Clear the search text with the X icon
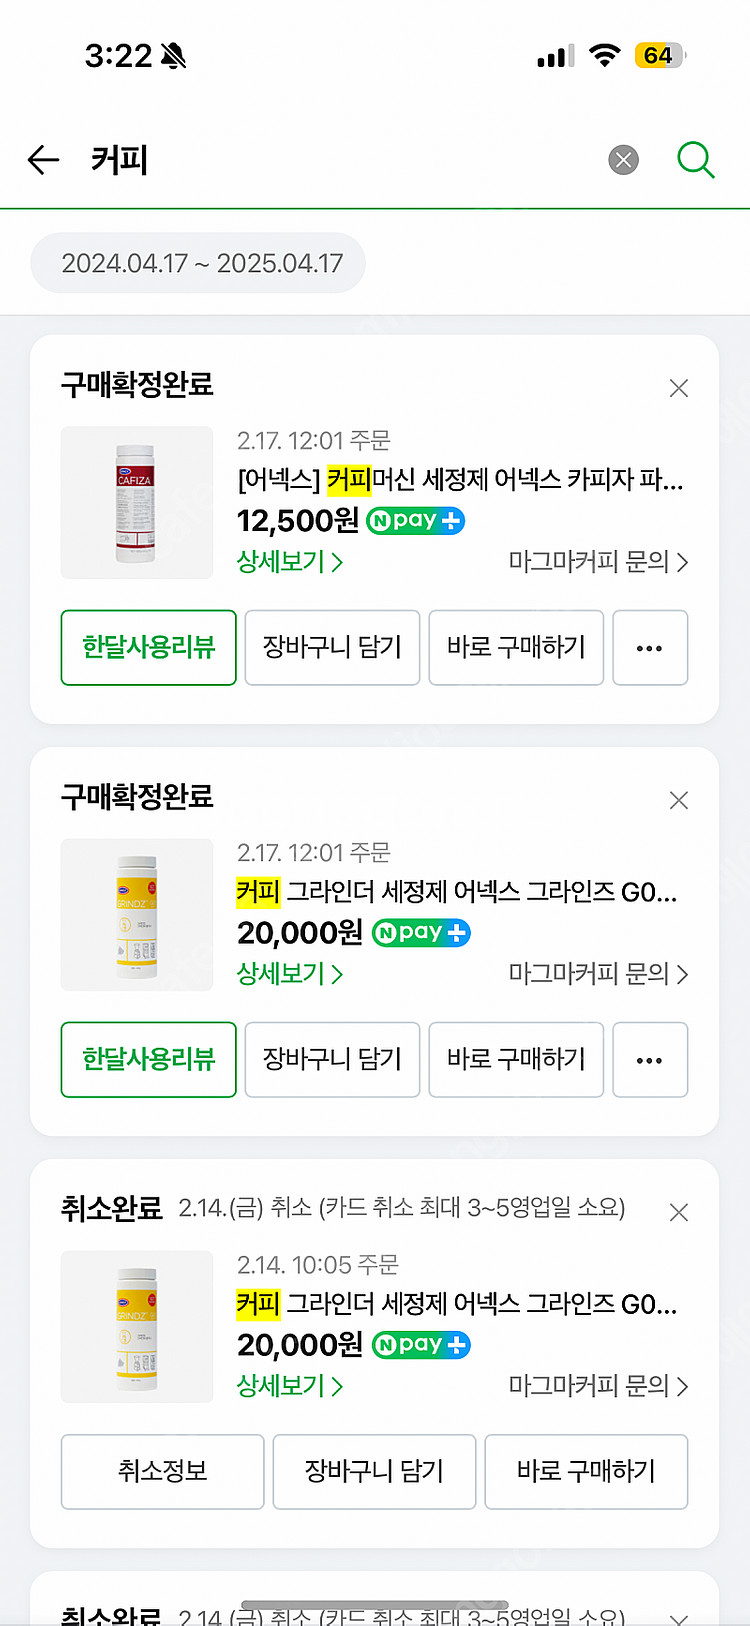Image resolution: width=750 pixels, height=1626 pixels. pos(623,160)
